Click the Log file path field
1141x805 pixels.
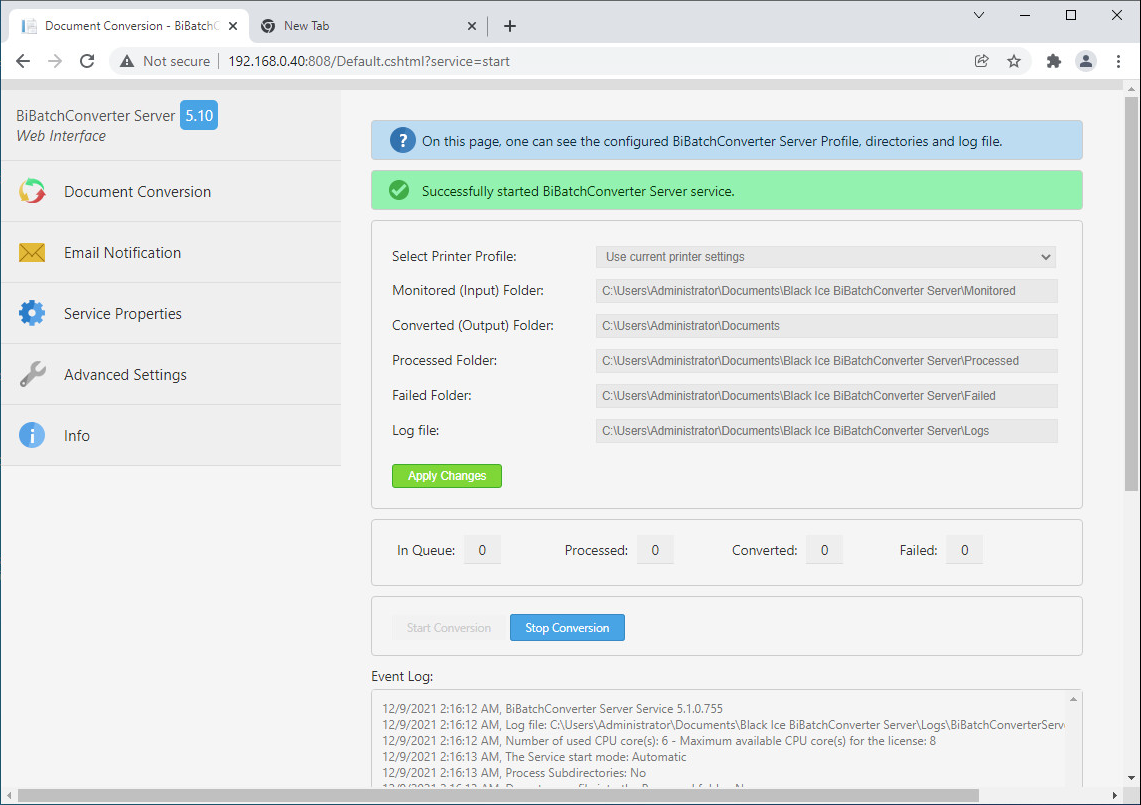tap(826, 431)
